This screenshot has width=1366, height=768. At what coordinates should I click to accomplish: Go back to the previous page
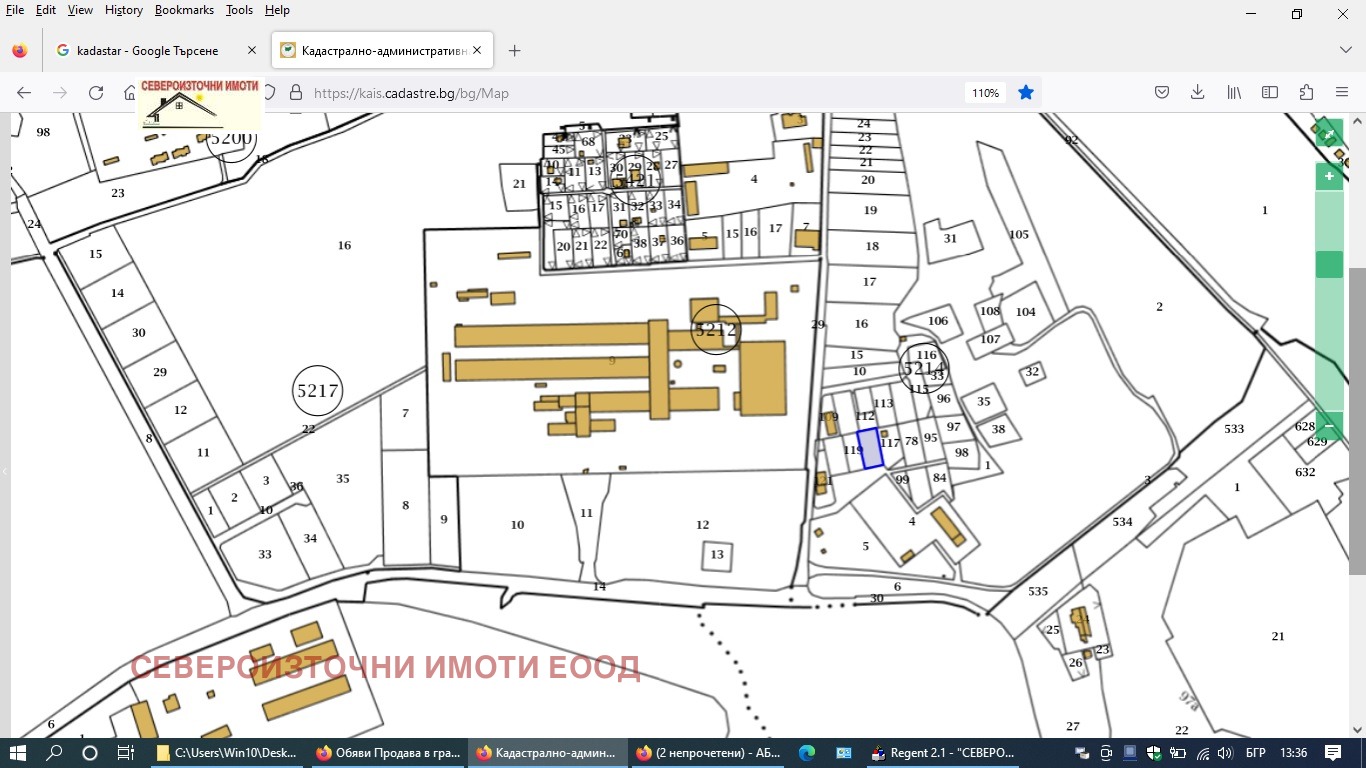click(x=24, y=93)
